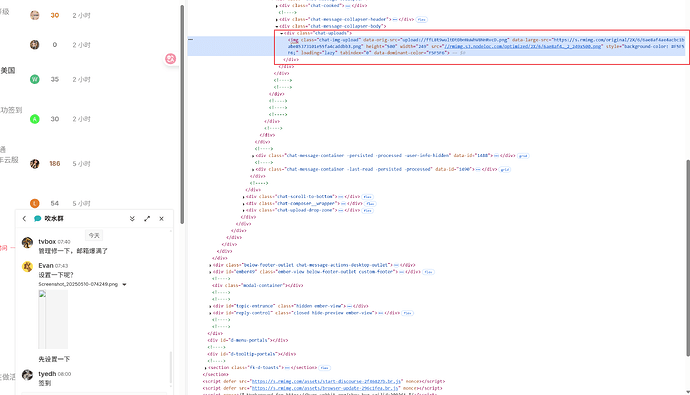Viewport: 690px width, 395px height.
Task: Toggle flex badge on chat-scroll-to-bottom
Action: point(367,197)
